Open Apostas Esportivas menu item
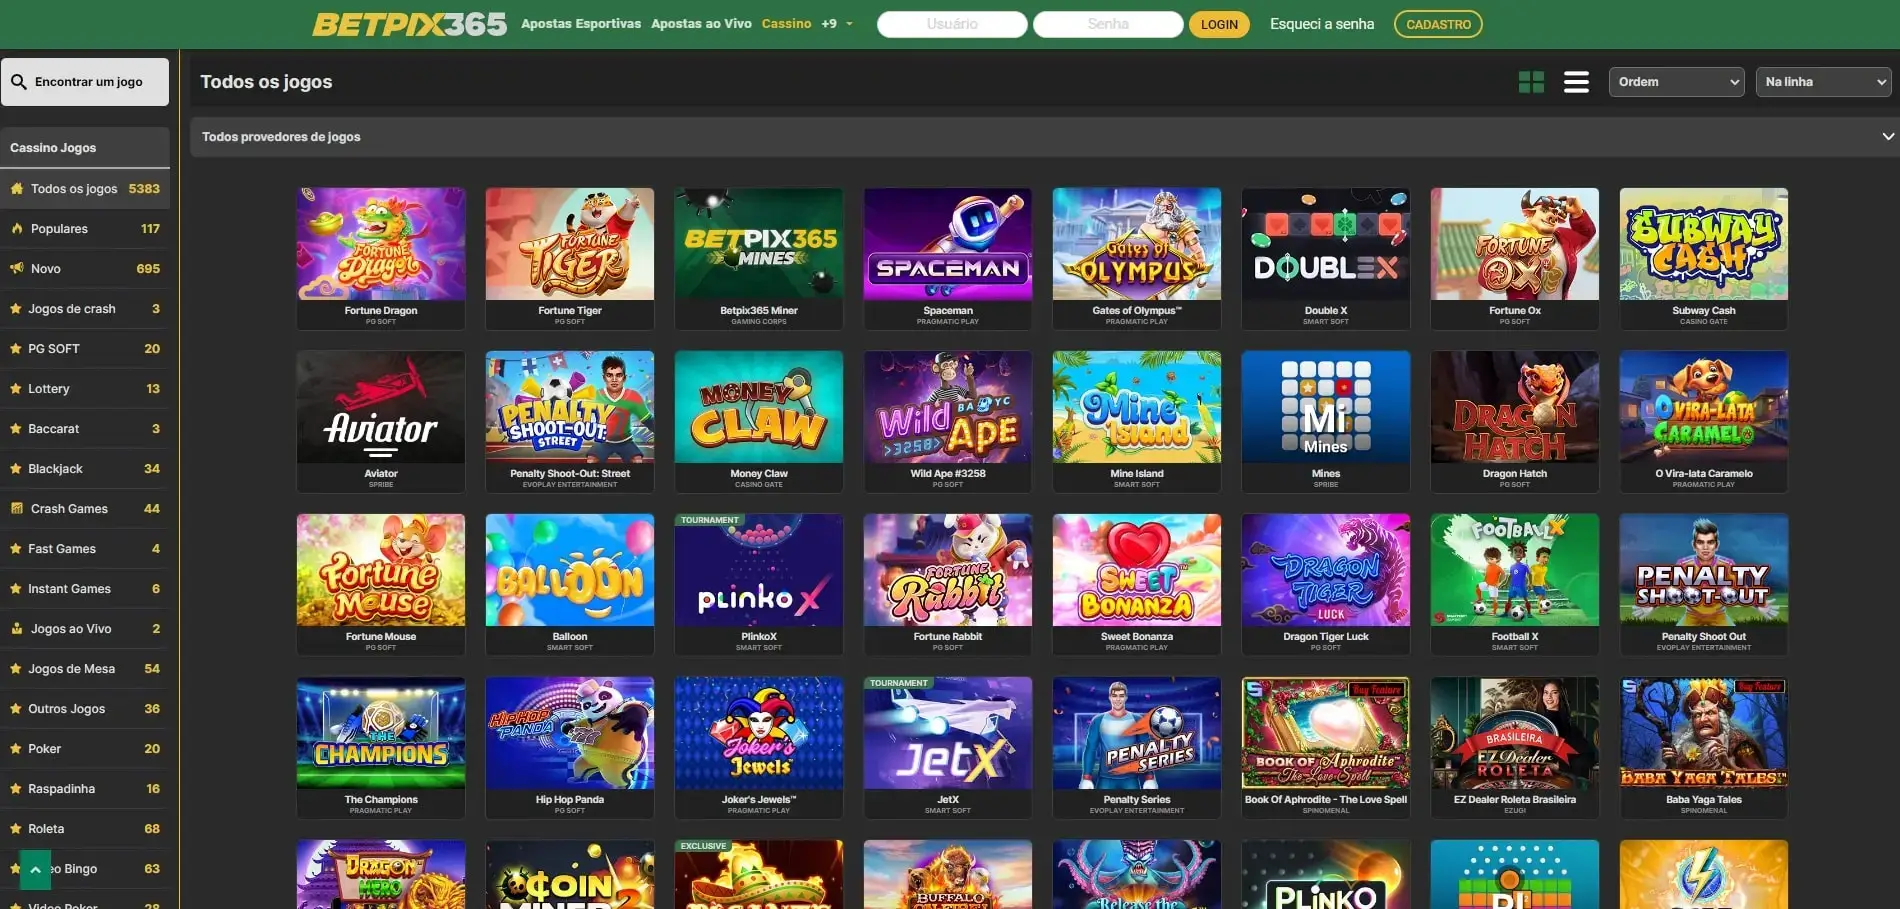 581,24
